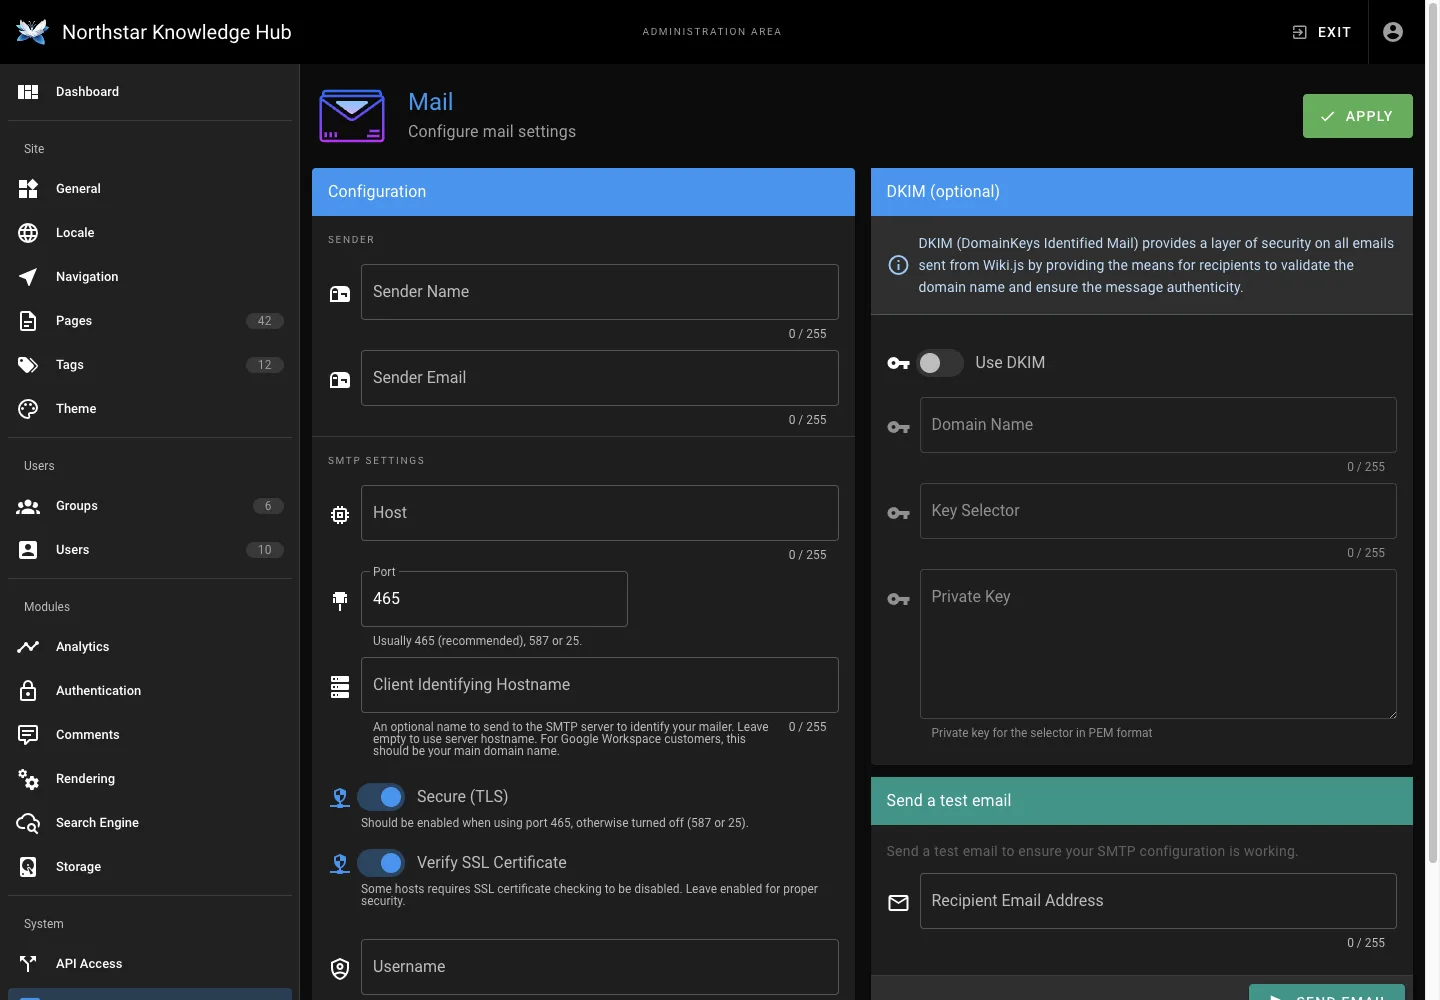Image resolution: width=1440 pixels, height=1000 pixels.
Task: Click the Search Engine cloud icon
Action: pos(28,823)
